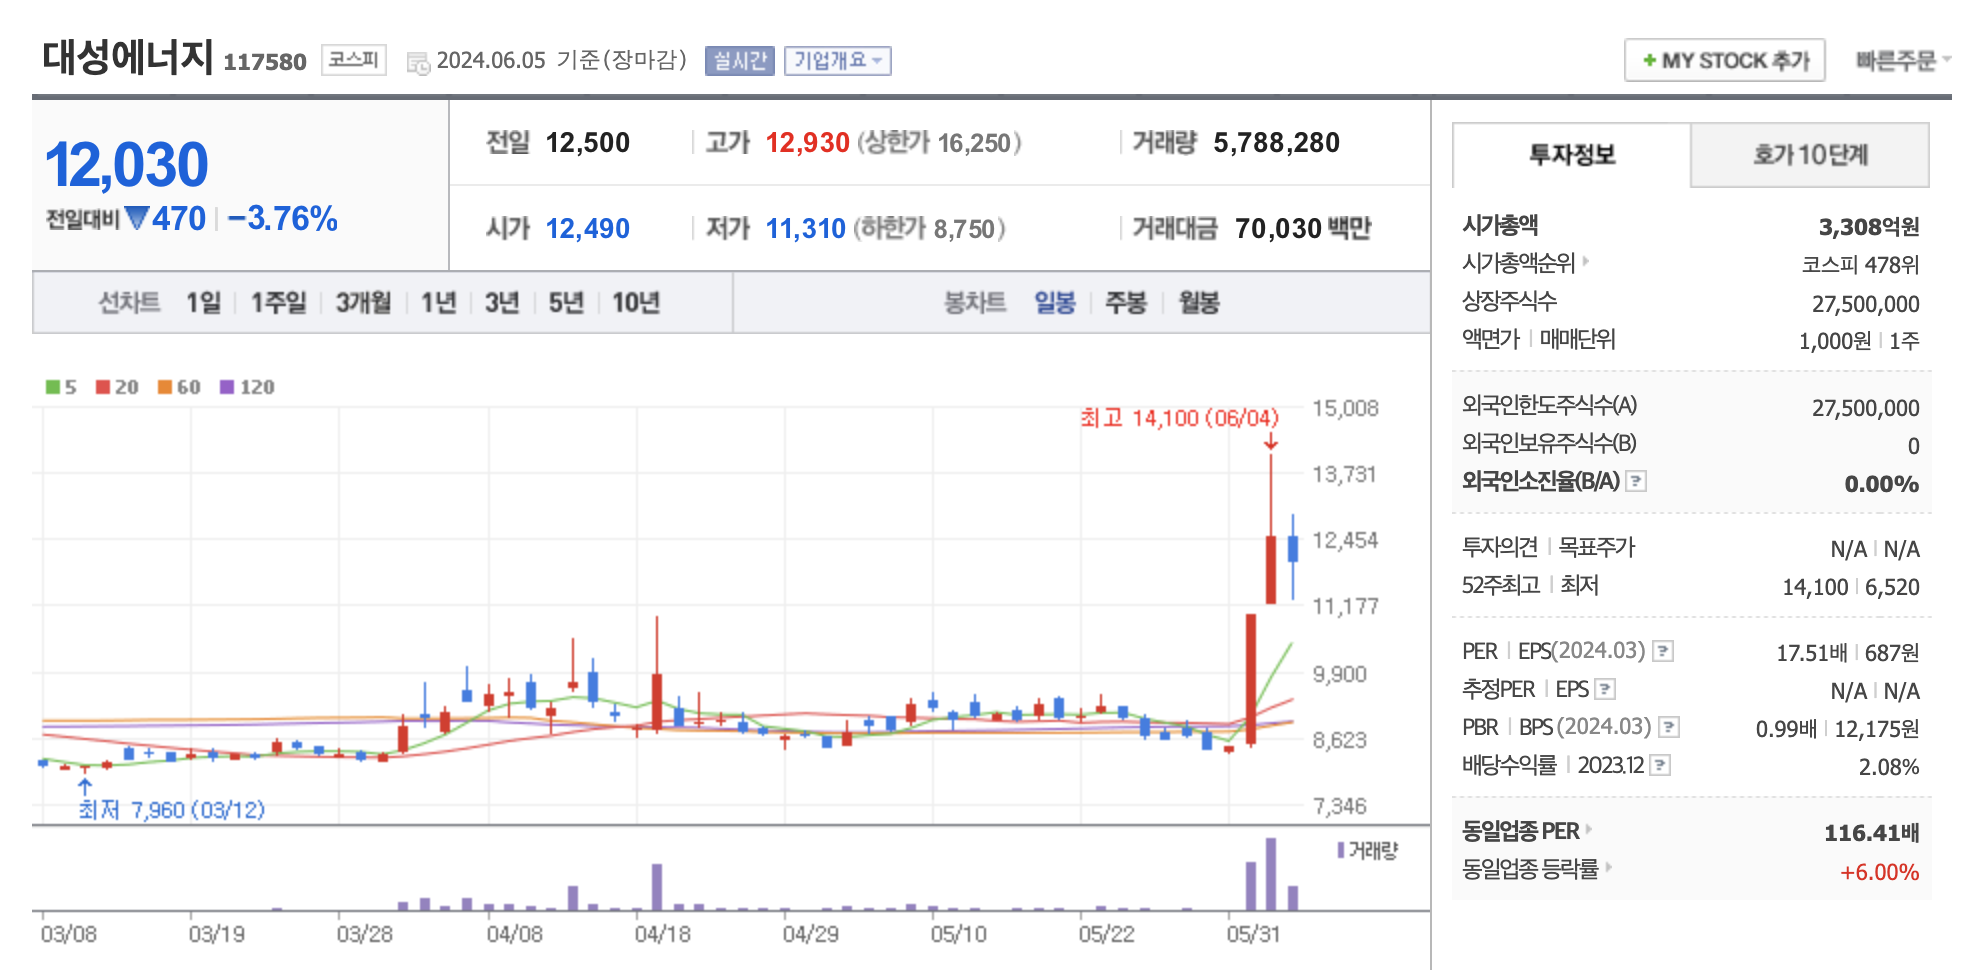
Task: Click the 최저 7,960 (03/12) chart label
Action: [172, 809]
